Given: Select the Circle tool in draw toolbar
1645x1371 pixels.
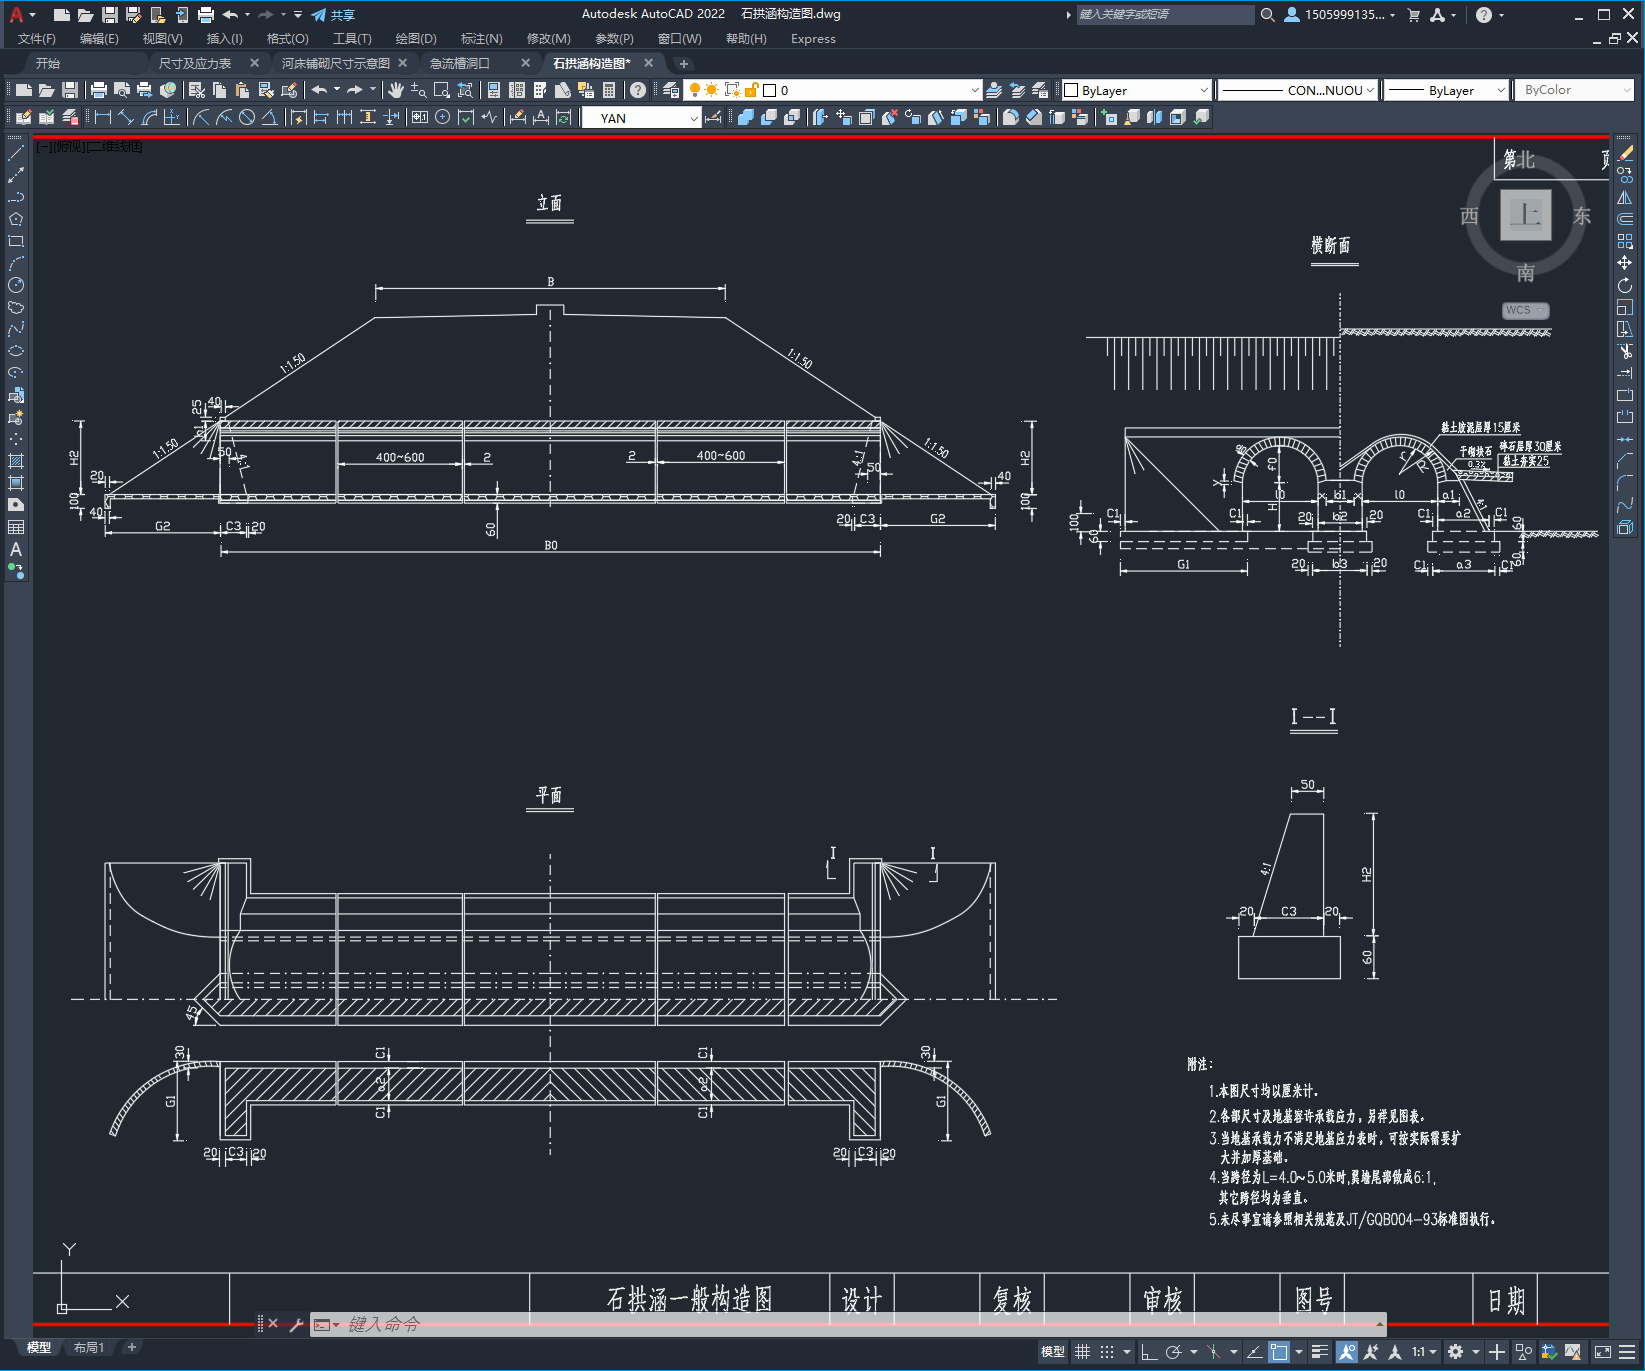Looking at the screenshot, I should [x=16, y=285].
